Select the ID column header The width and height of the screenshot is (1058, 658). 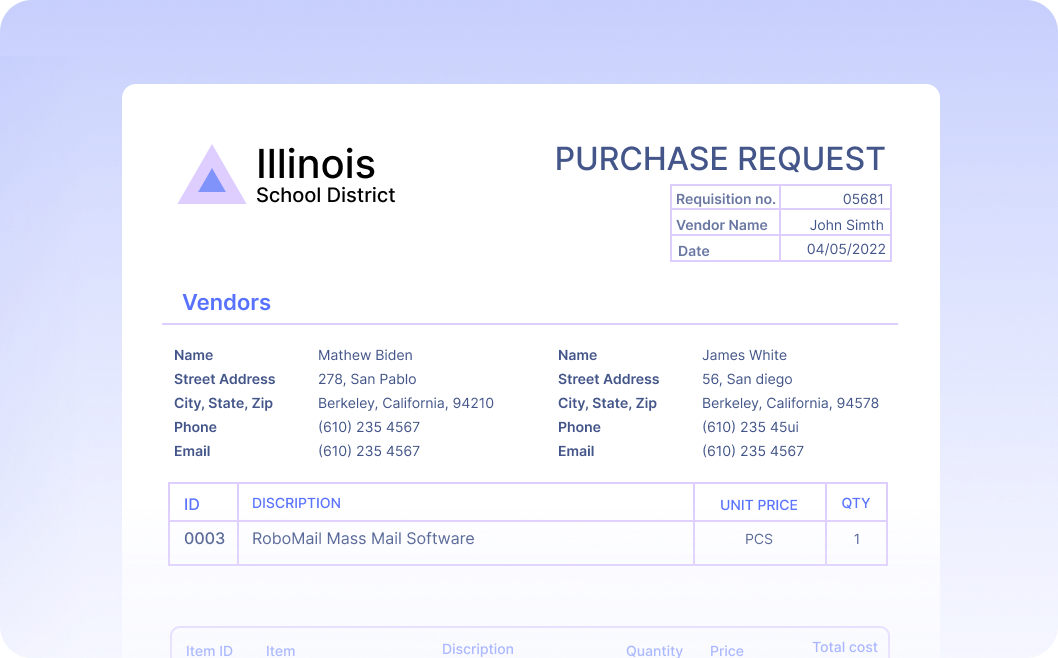pos(191,503)
